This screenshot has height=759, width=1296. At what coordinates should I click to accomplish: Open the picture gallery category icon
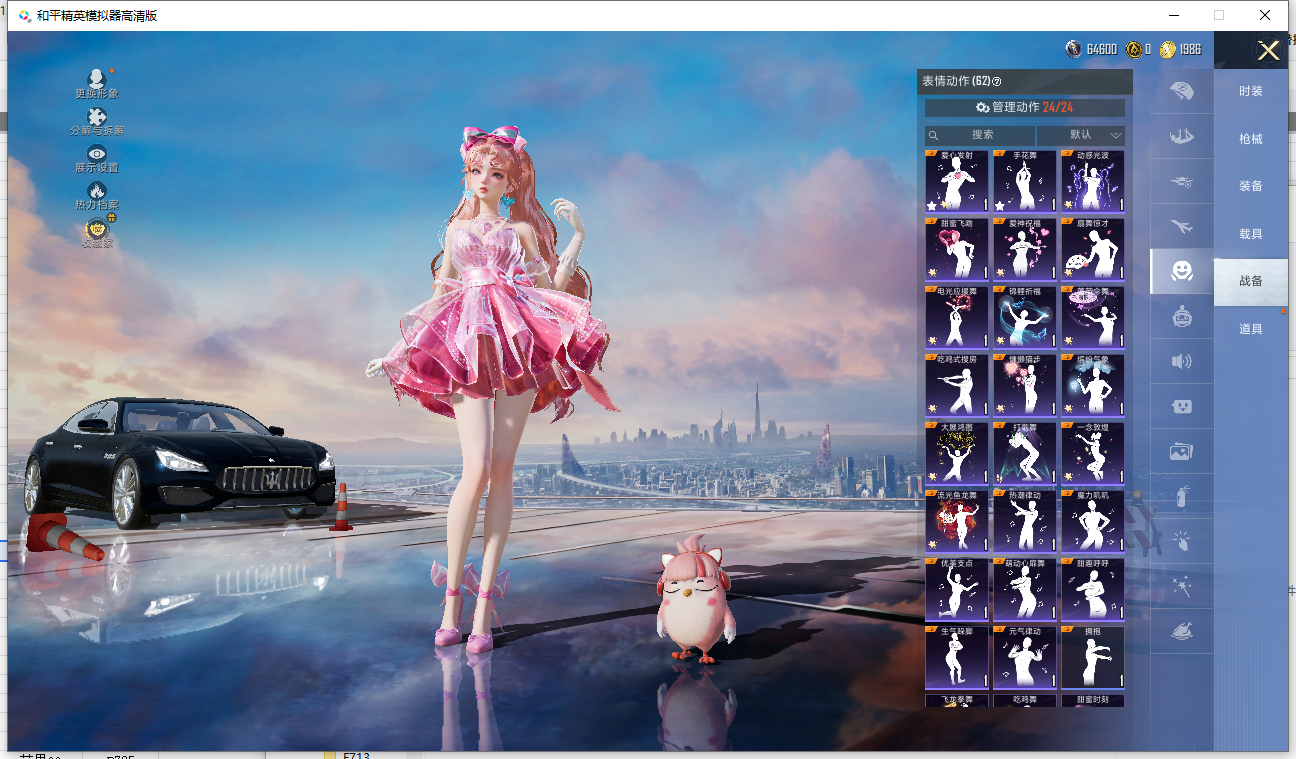[x=1182, y=451]
